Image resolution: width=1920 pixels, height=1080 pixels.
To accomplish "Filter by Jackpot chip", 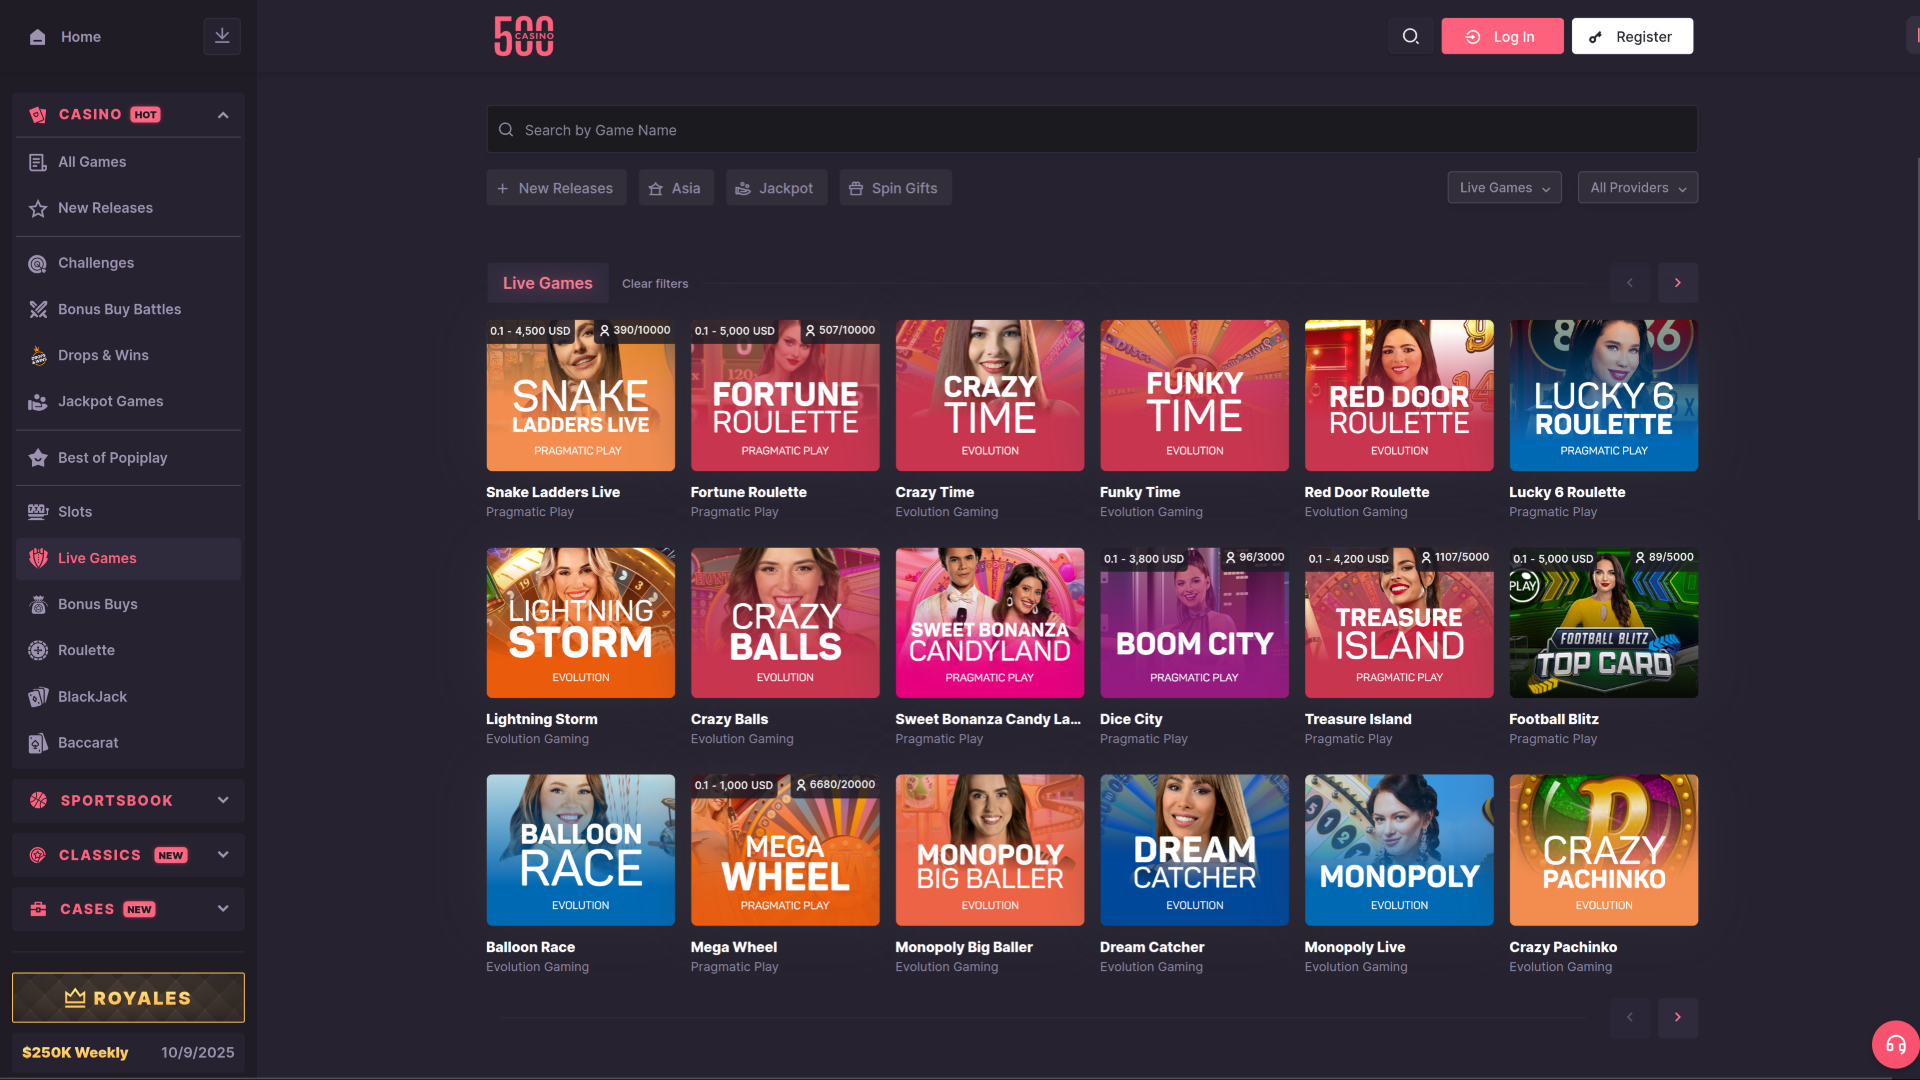I will click(776, 188).
